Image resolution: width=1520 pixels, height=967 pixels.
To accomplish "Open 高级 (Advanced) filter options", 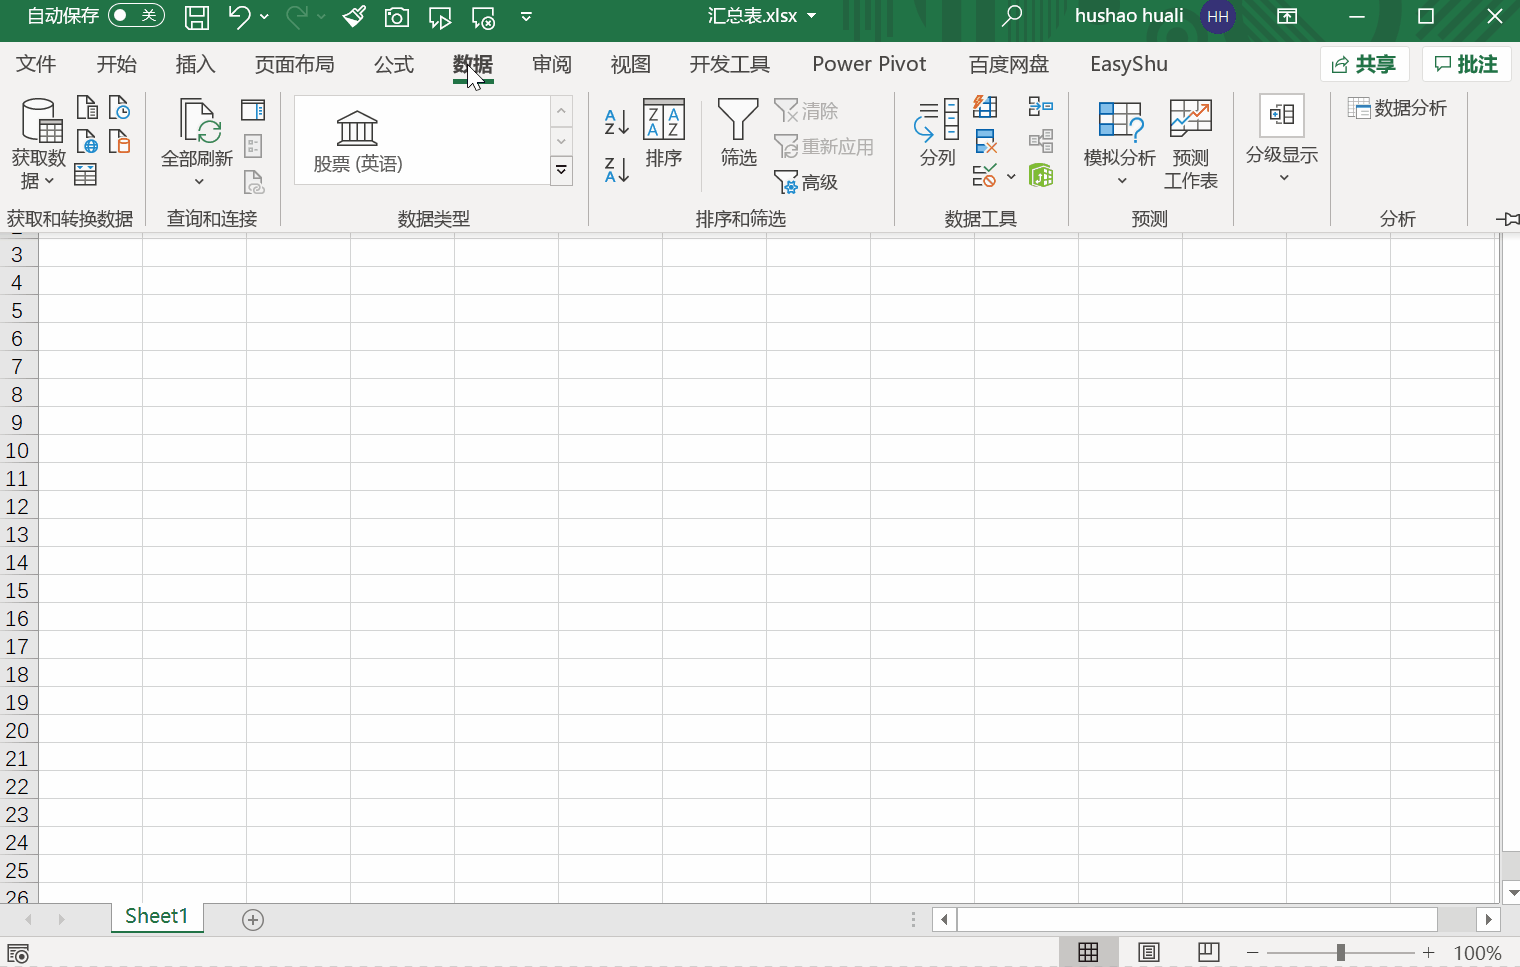I will 806,181.
